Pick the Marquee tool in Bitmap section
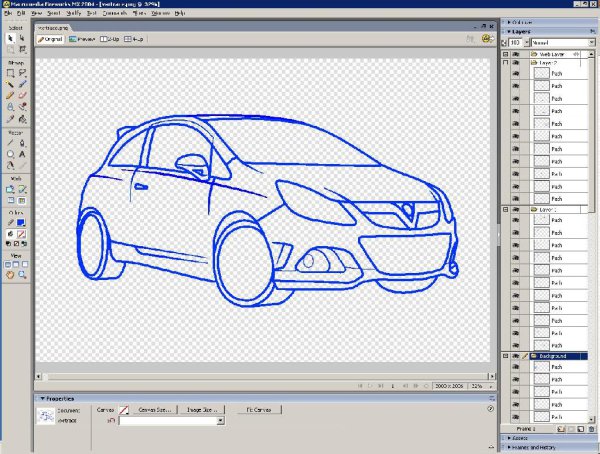 pos(9,73)
